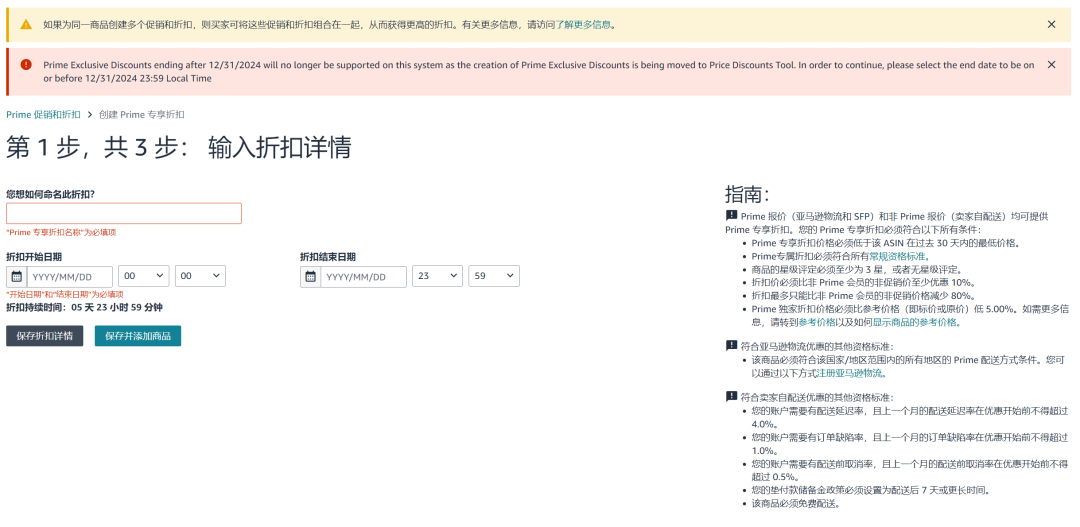Screen dimensions: 1080x527
Task: Open the 注册亚马逊物流 link
Action: [x=849, y=373]
